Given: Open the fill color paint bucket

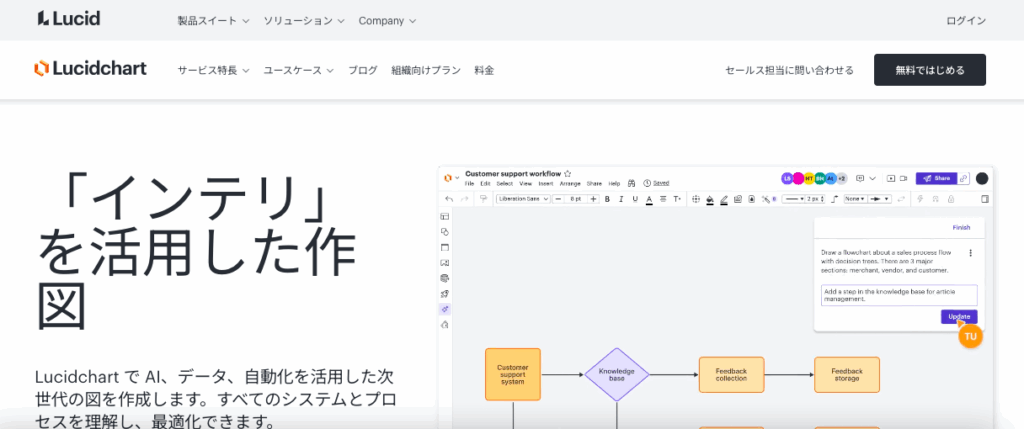Looking at the screenshot, I should pyautogui.click(x=710, y=200).
